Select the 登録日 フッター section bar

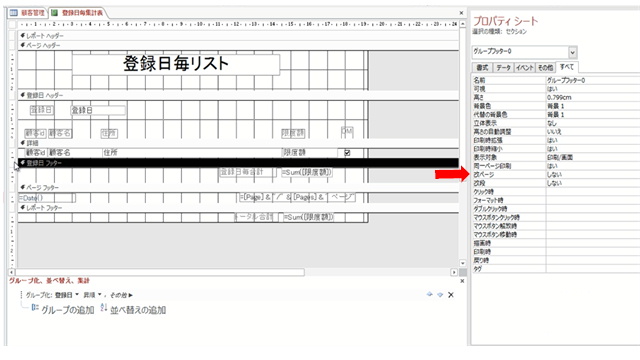[x=238, y=163]
